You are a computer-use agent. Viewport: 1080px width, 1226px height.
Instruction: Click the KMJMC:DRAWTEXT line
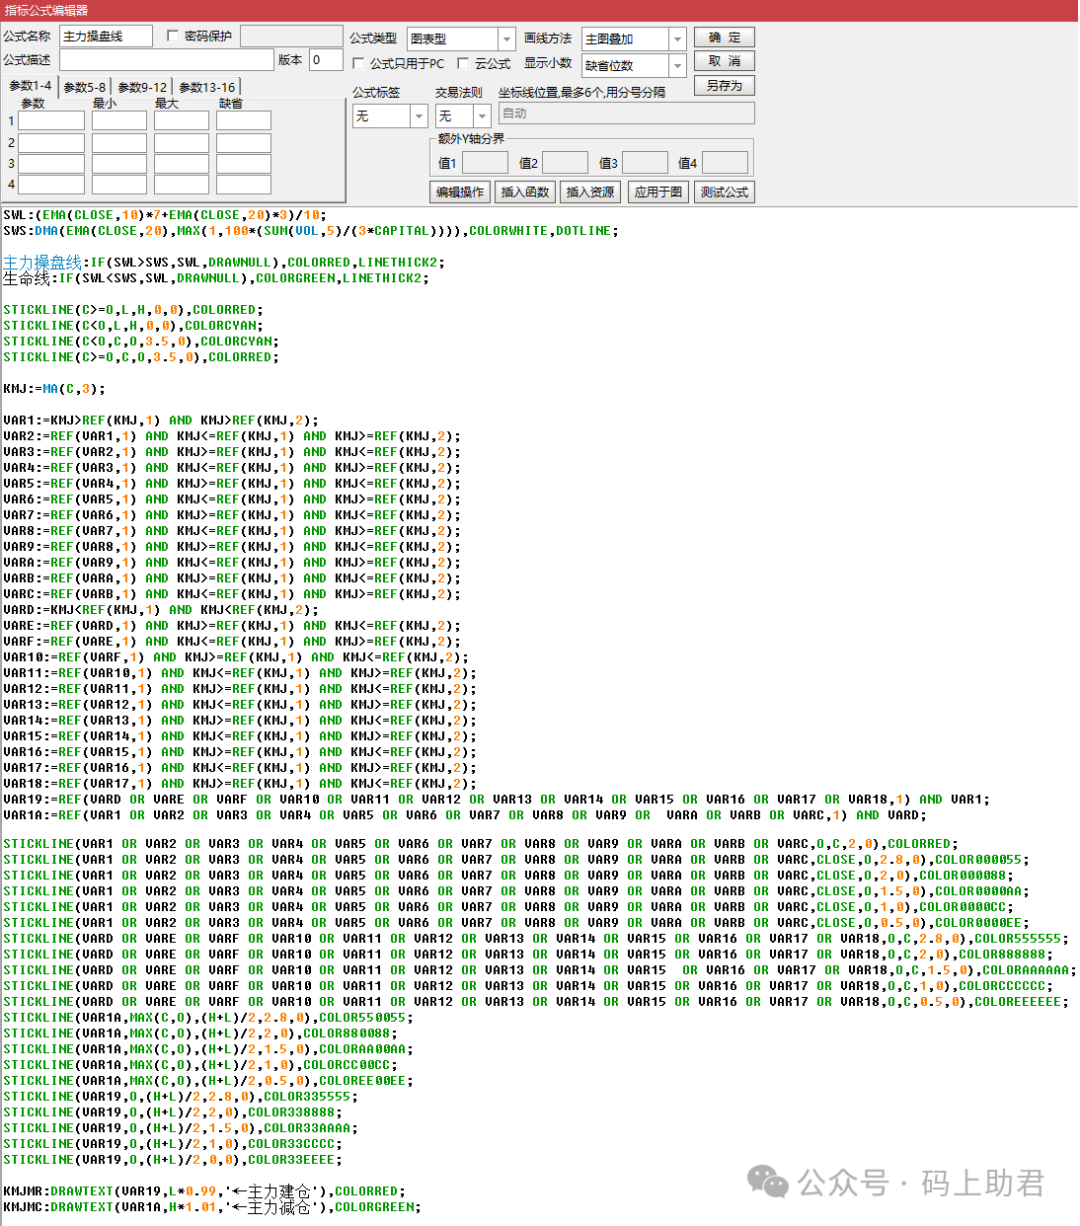click(212, 1207)
